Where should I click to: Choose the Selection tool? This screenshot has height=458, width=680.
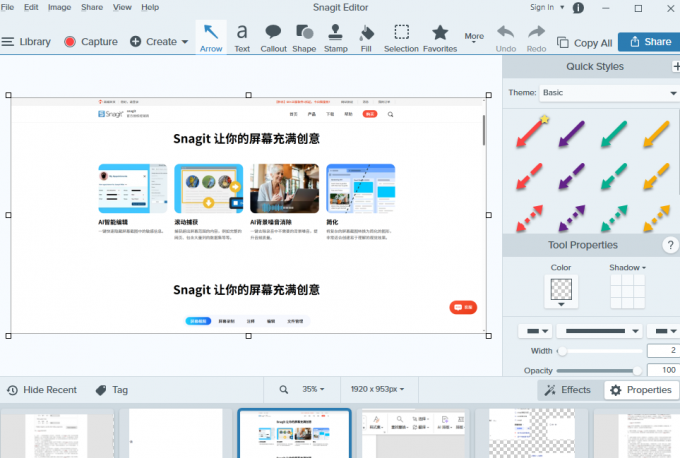[x=401, y=38]
